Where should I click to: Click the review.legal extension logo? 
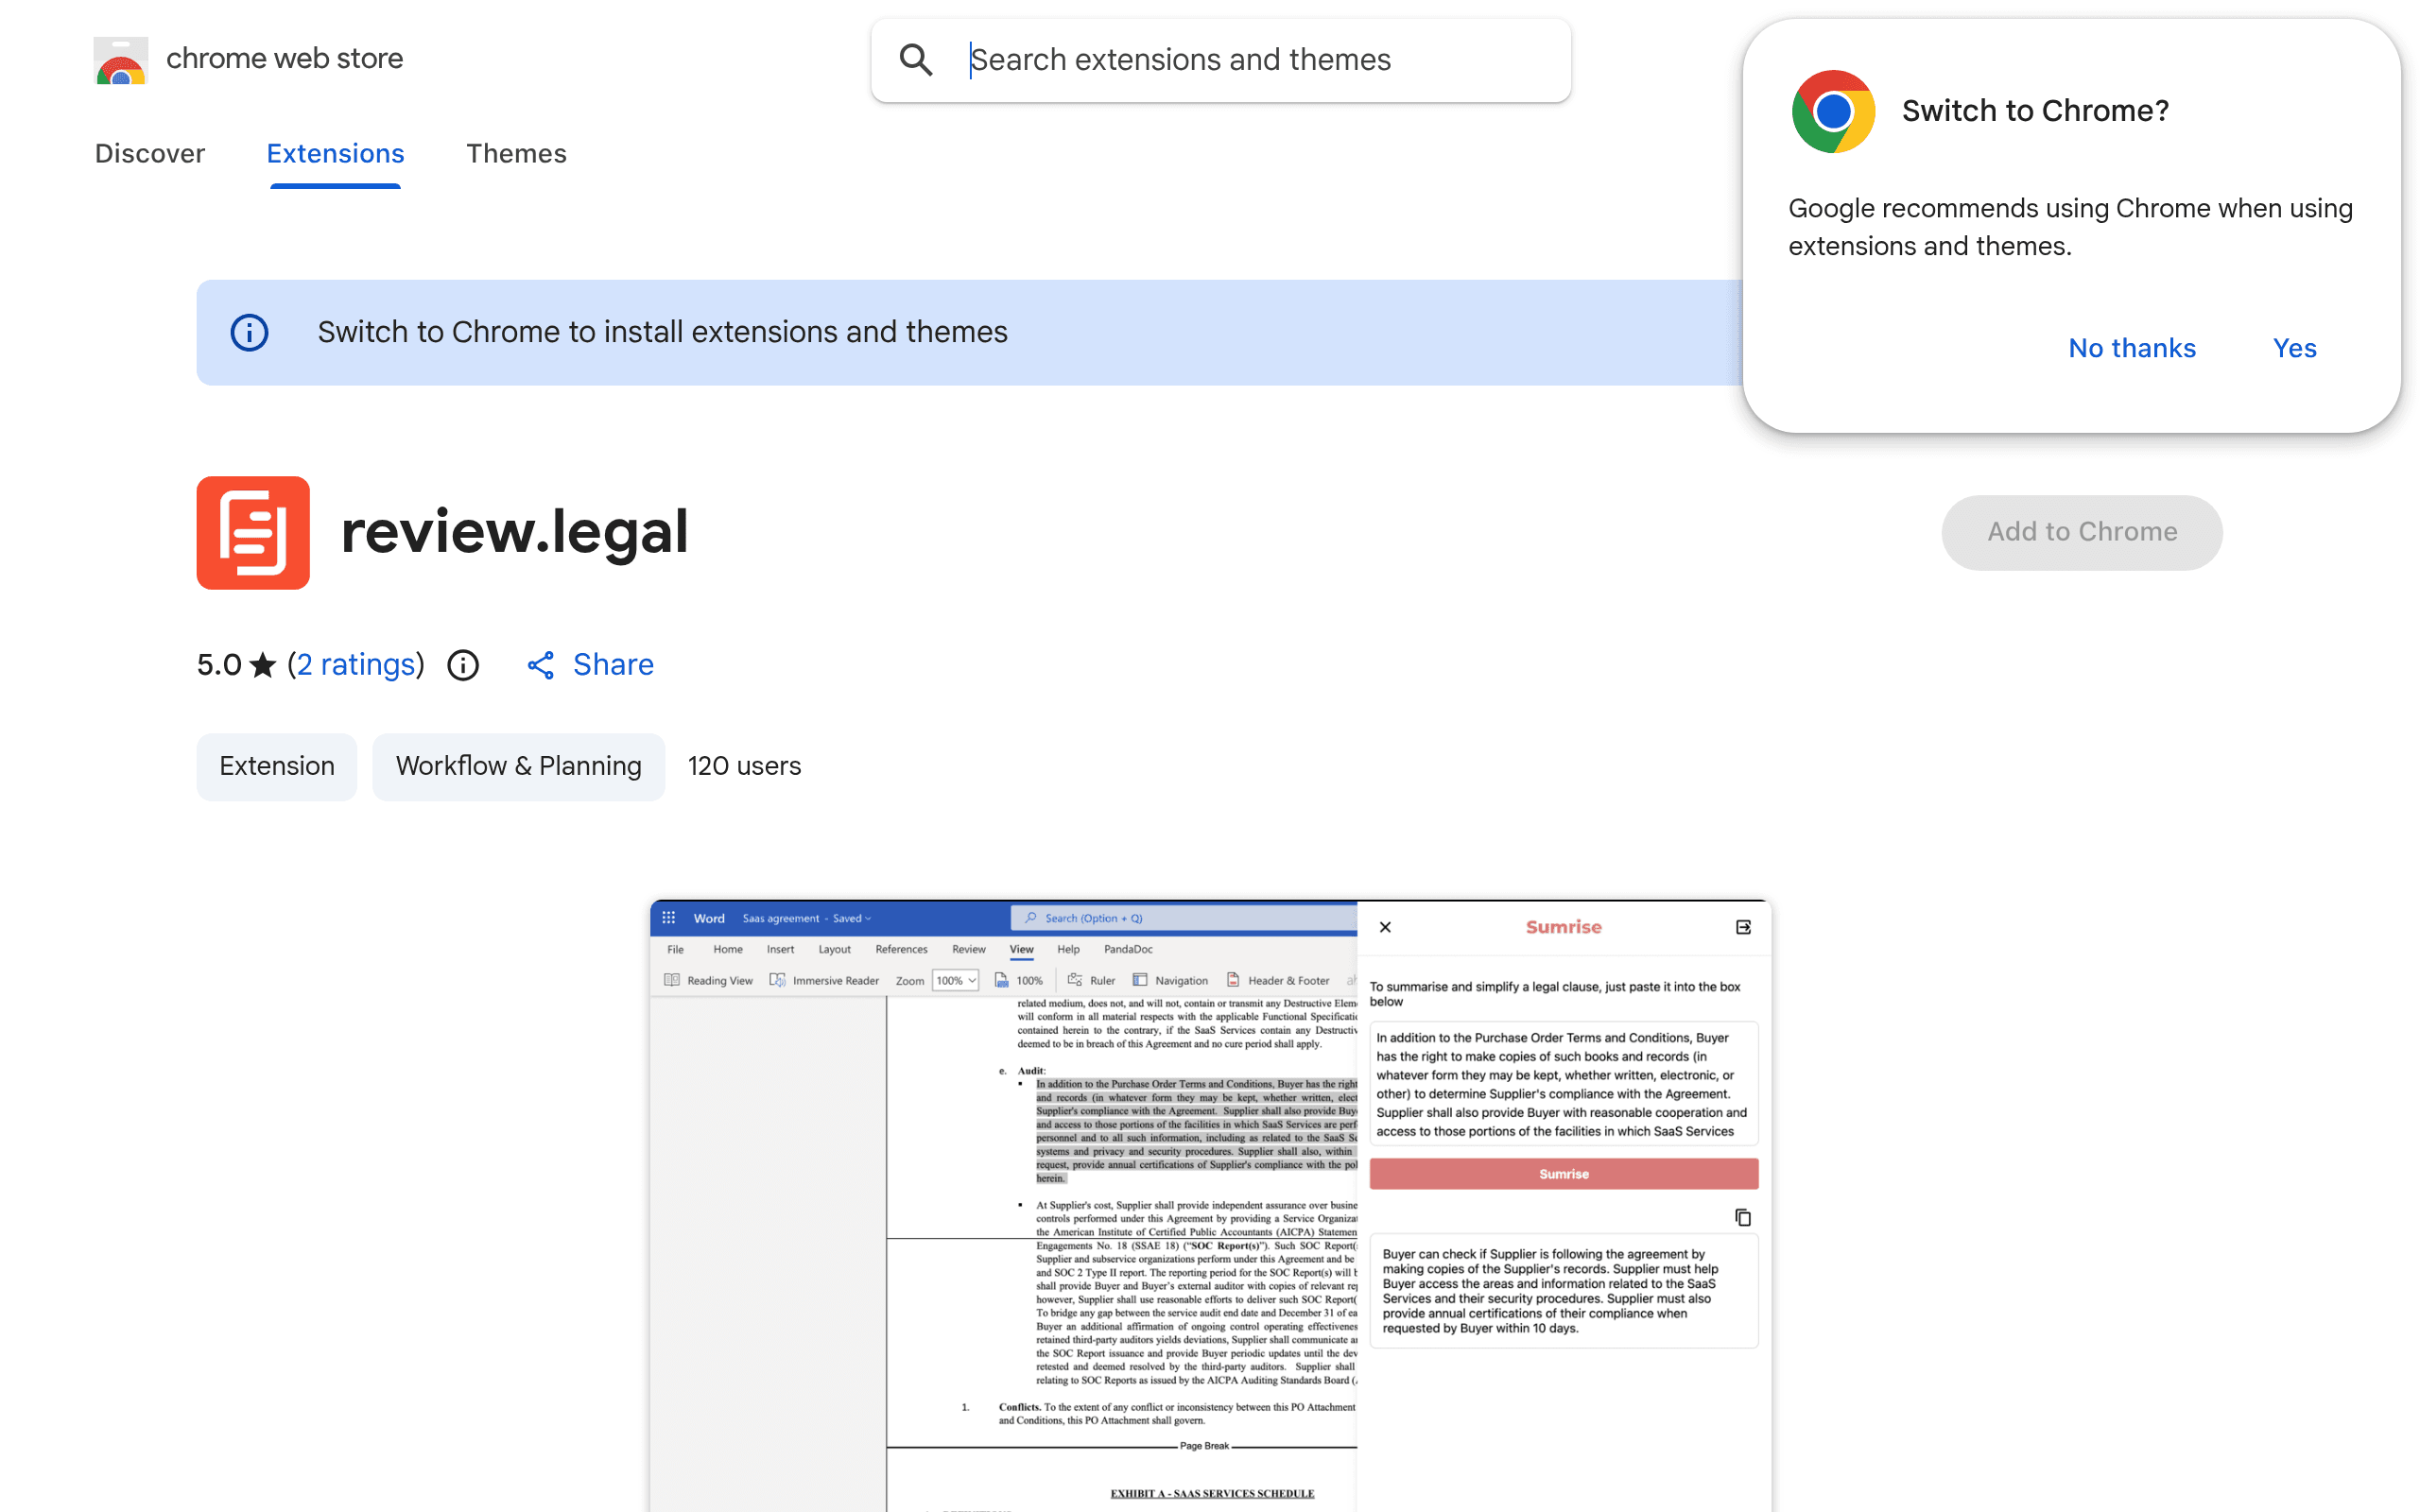[x=253, y=533]
